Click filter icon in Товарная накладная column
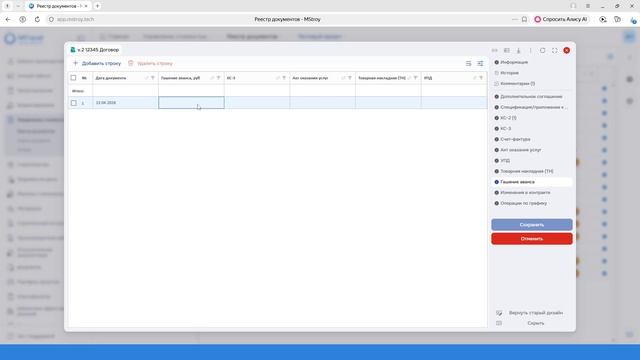 click(x=416, y=78)
